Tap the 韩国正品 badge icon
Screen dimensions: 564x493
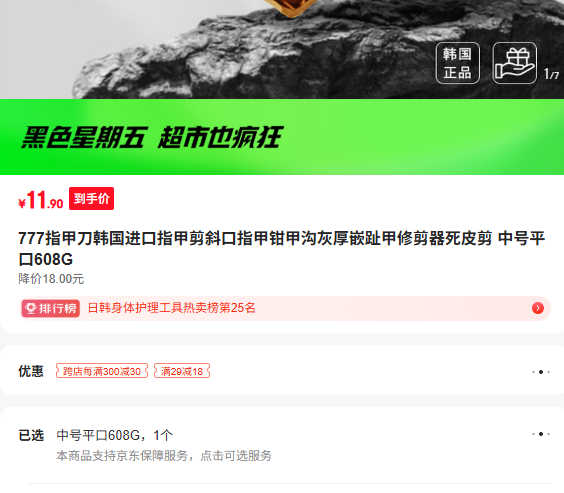(x=458, y=63)
